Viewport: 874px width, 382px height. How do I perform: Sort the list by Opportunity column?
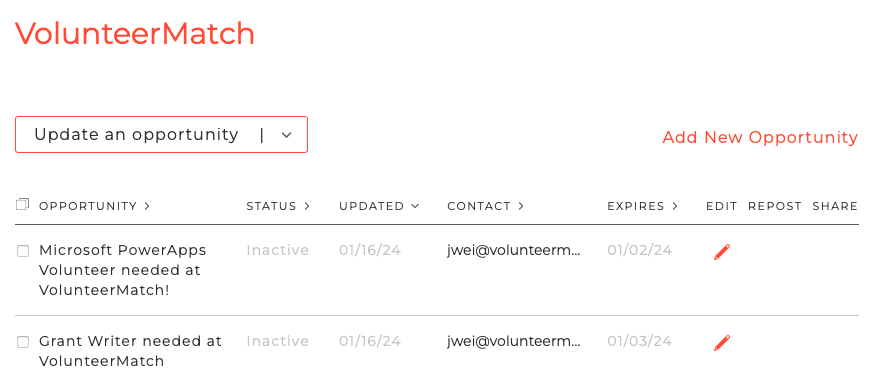point(95,206)
